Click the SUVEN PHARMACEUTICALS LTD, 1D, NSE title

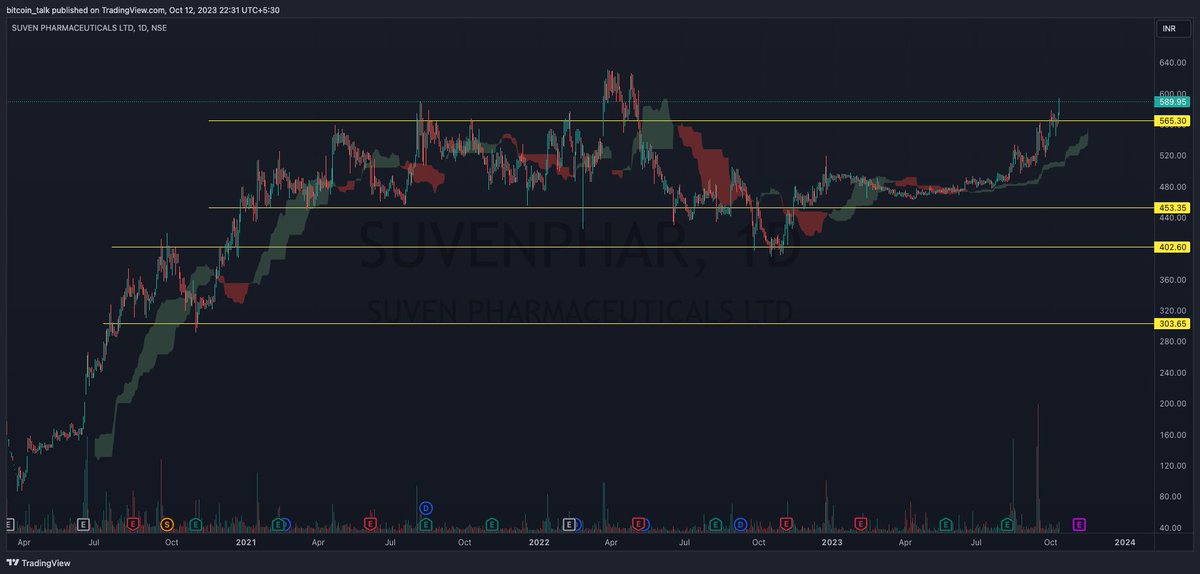tap(89, 27)
